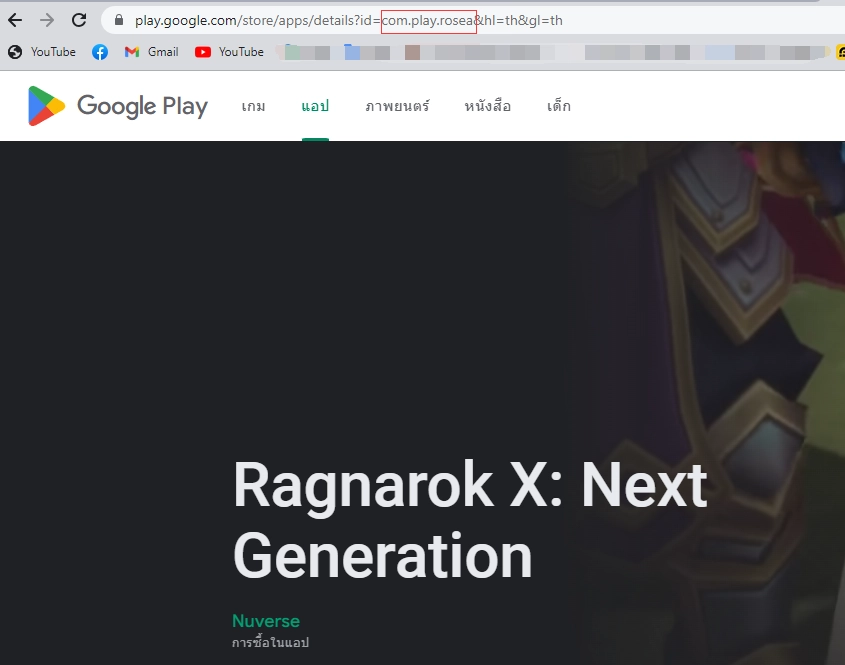Open the Facebook bookmark icon
The image size is (845, 665).
click(100, 52)
